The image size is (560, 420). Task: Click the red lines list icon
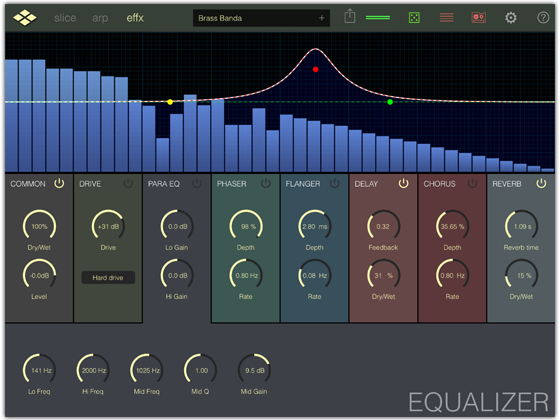446,18
